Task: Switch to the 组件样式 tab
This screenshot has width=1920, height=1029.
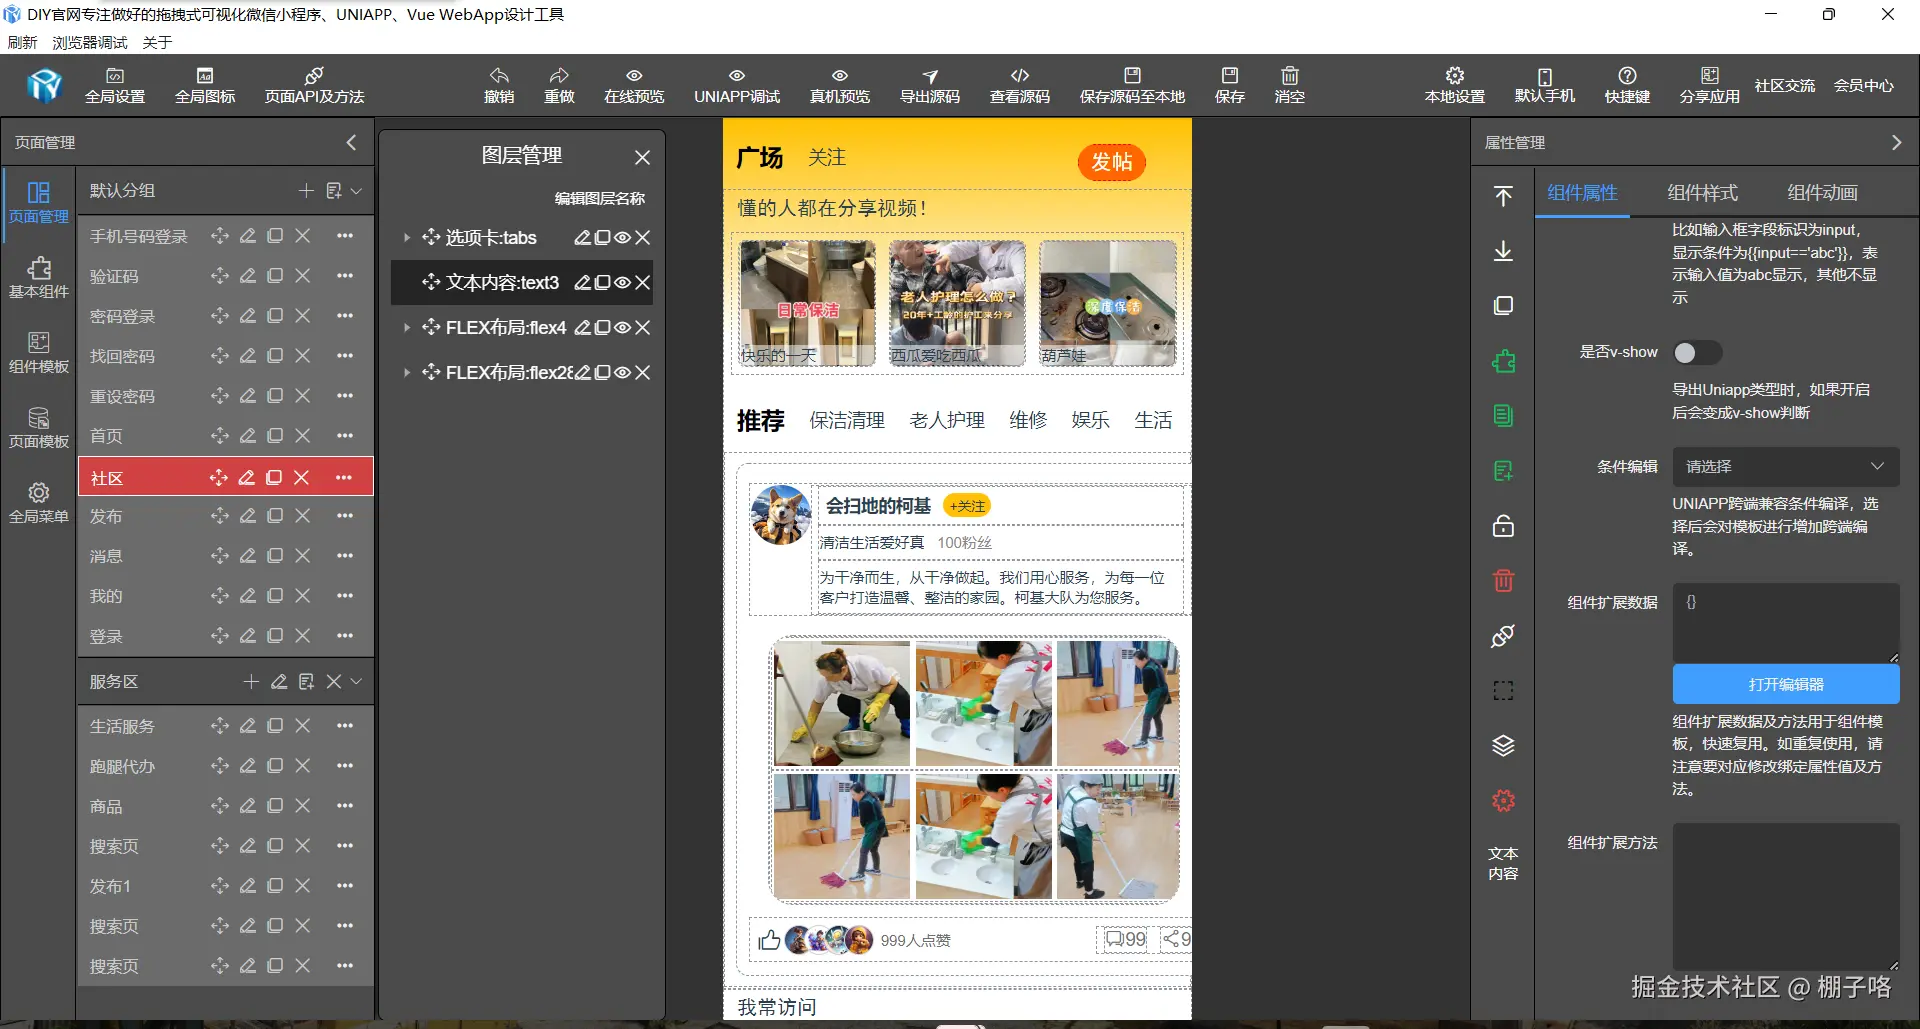Action: [1702, 193]
